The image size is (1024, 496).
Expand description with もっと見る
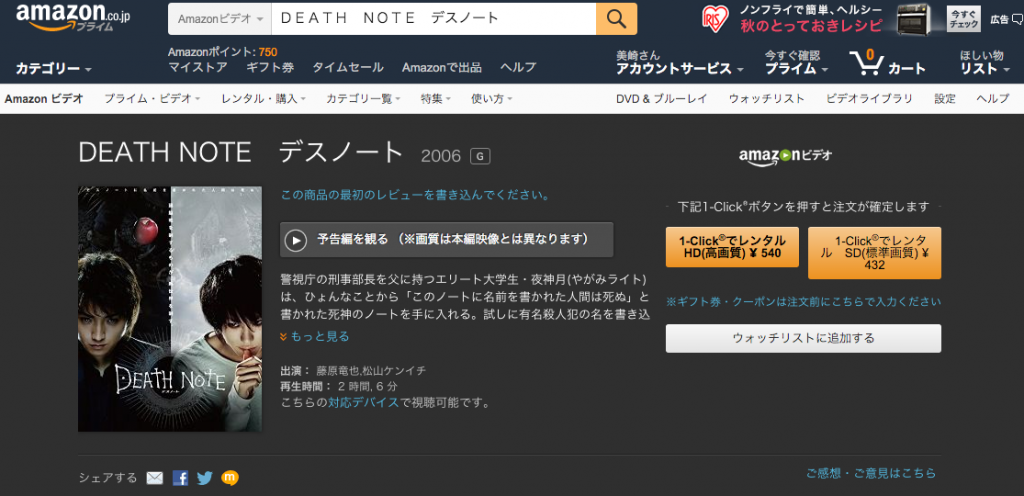pos(314,336)
